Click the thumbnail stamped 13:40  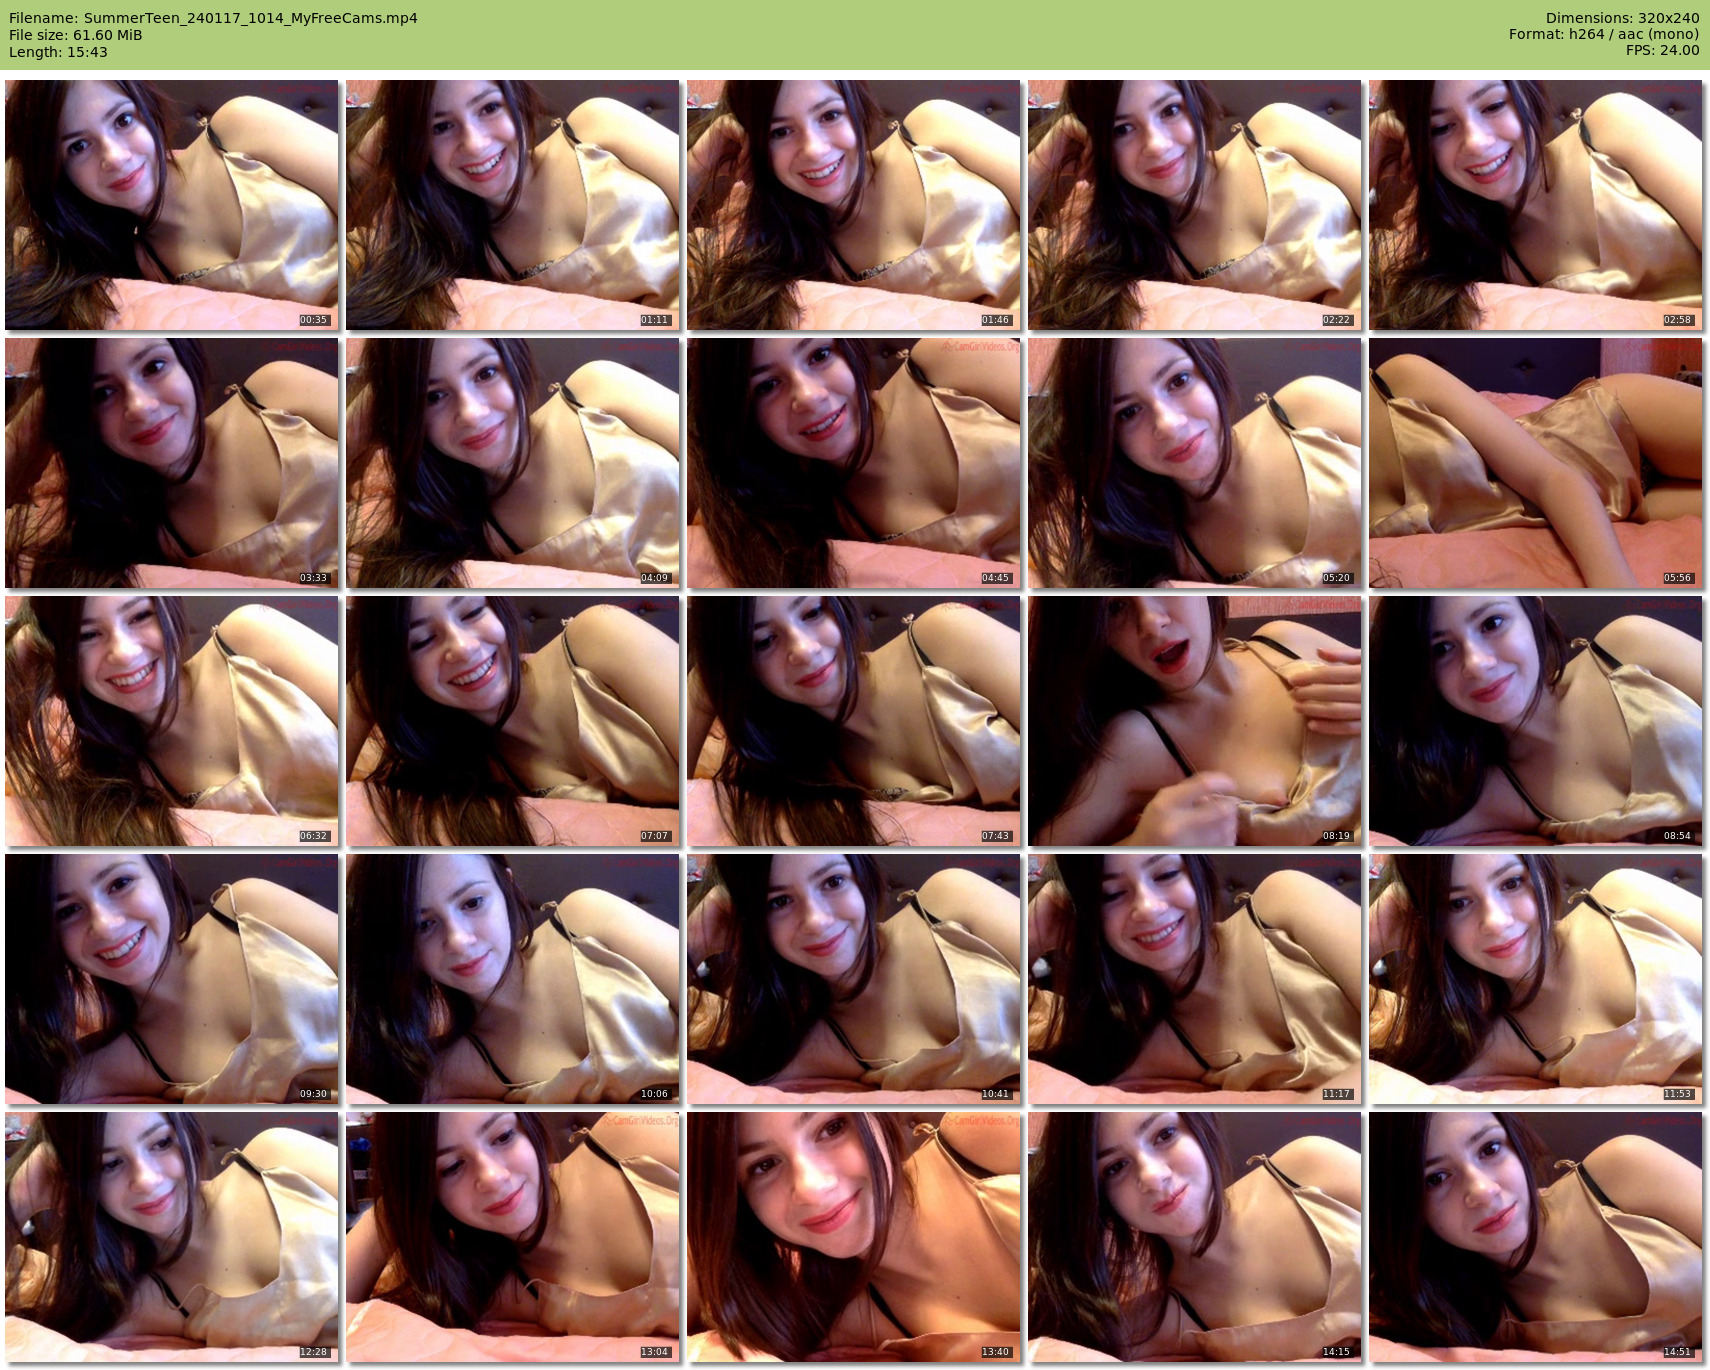point(854,1237)
